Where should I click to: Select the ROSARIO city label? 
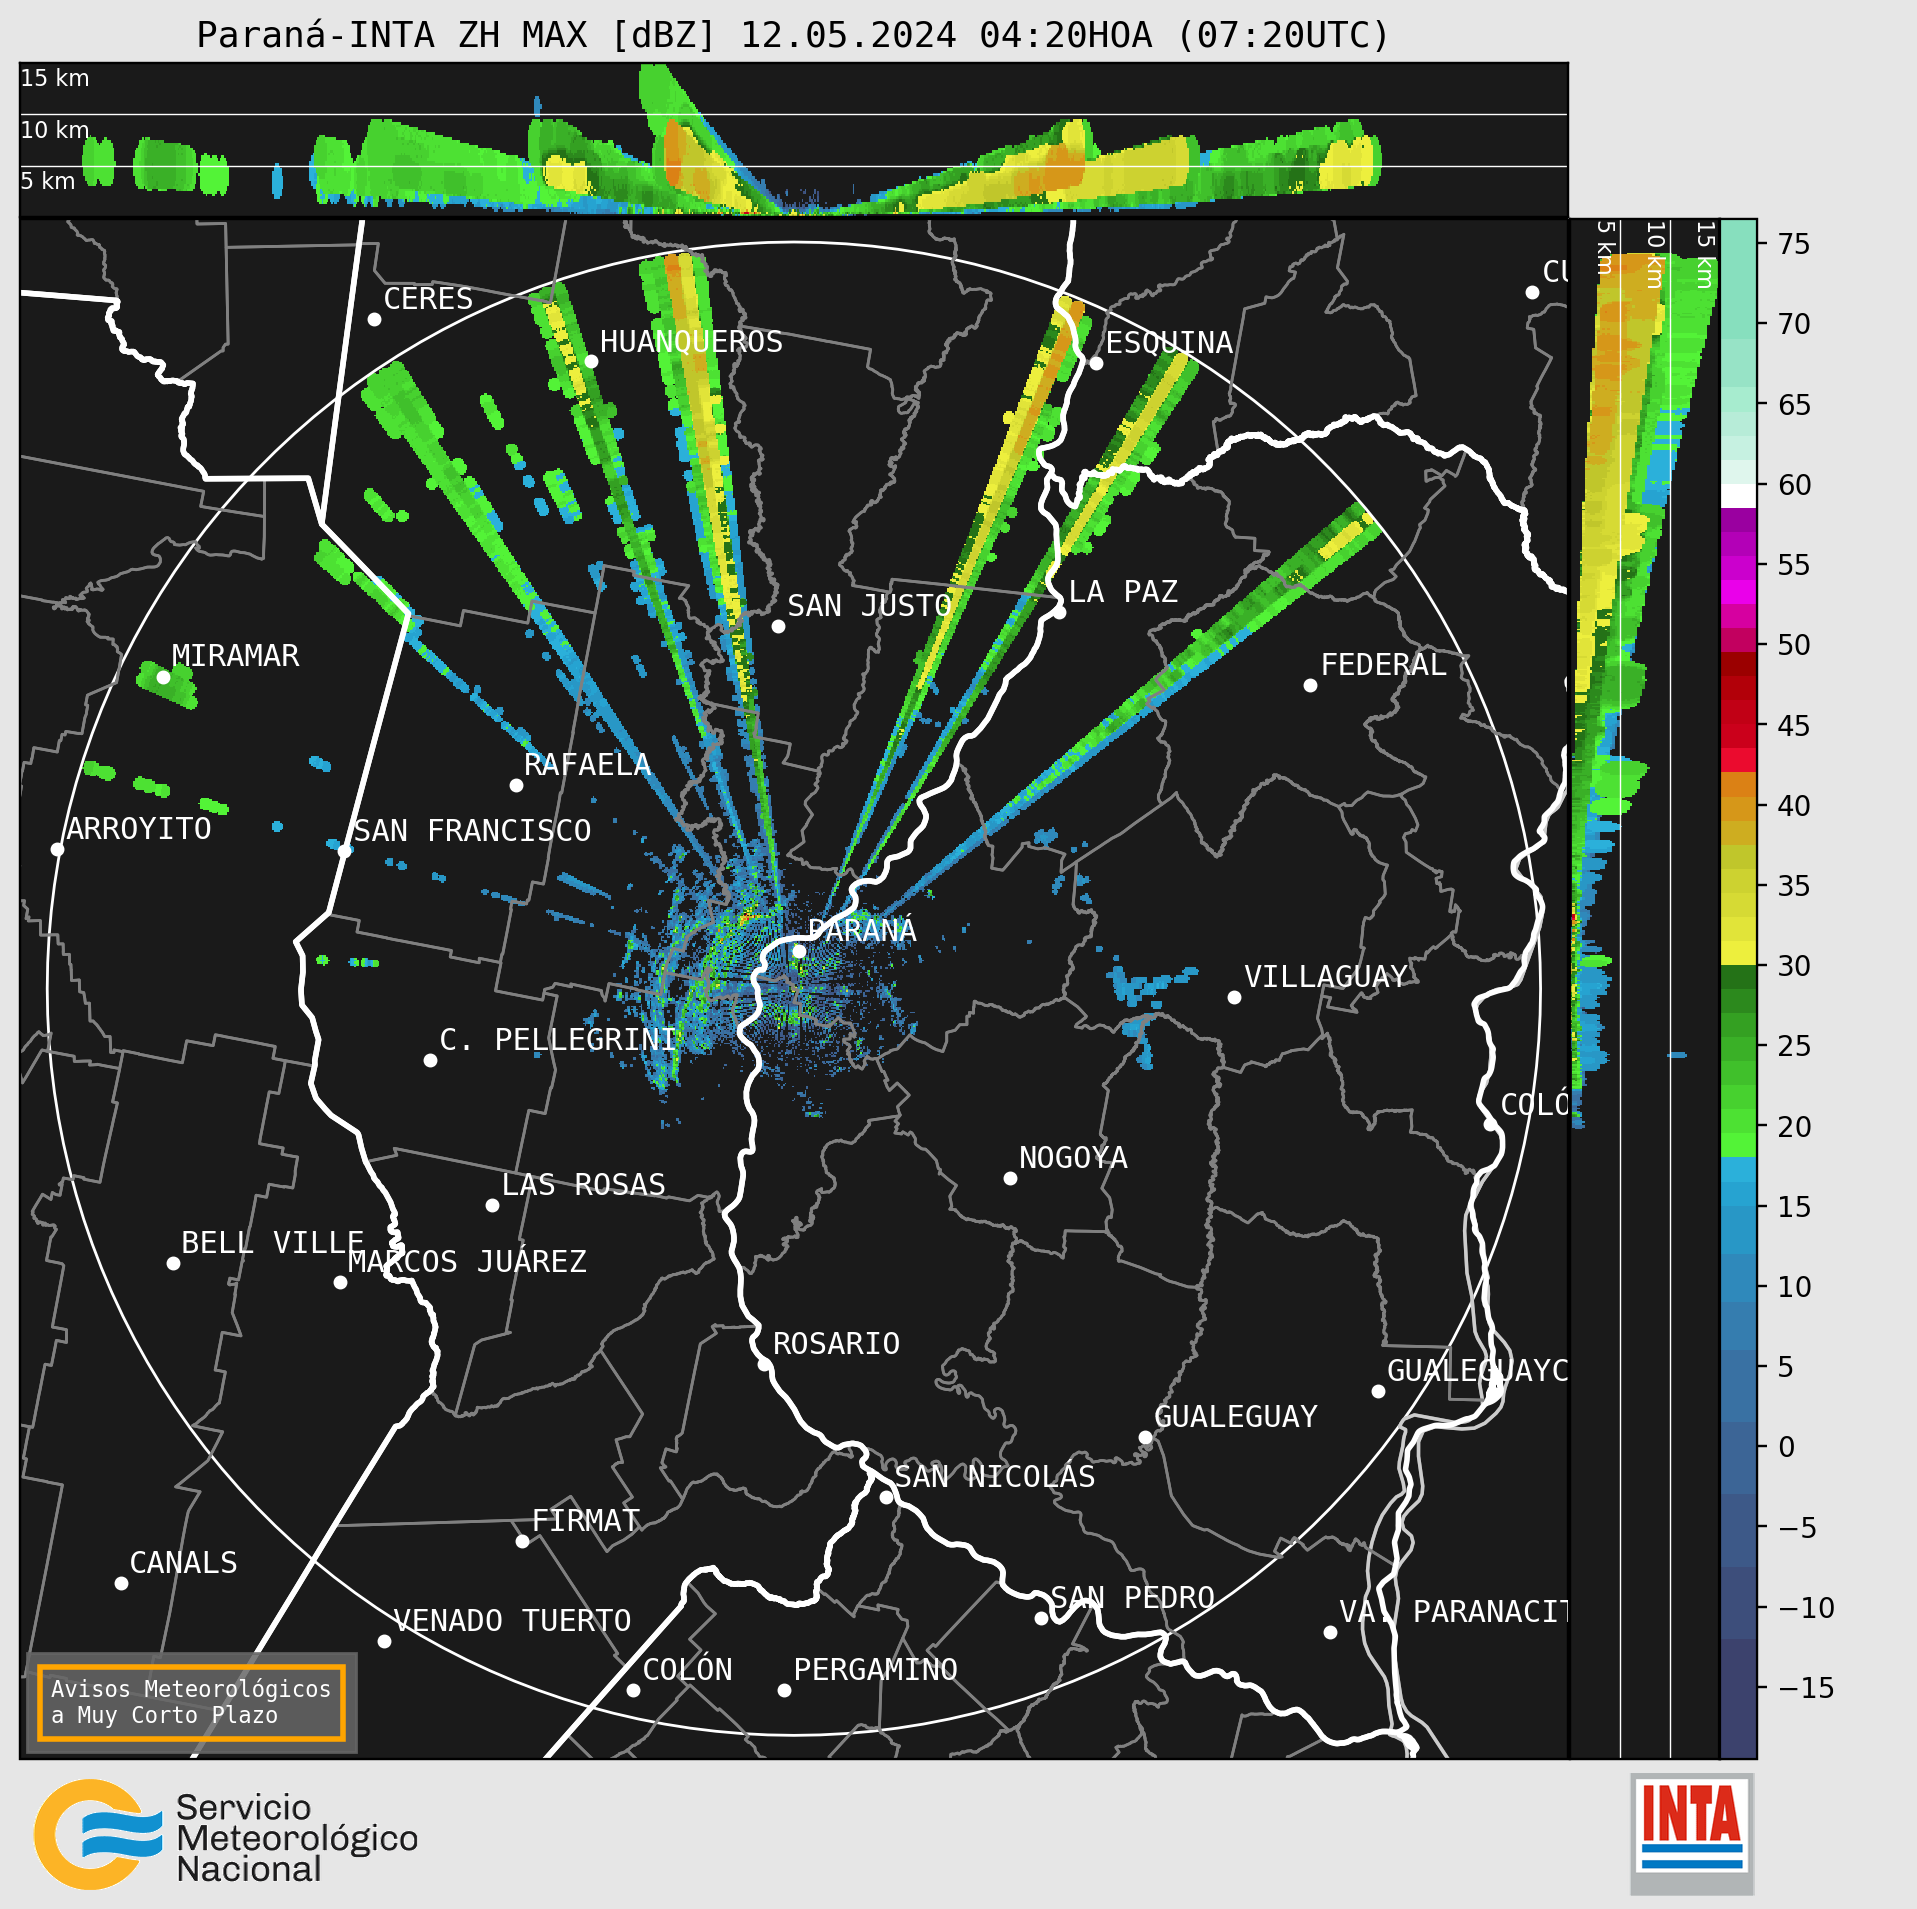(x=836, y=1343)
